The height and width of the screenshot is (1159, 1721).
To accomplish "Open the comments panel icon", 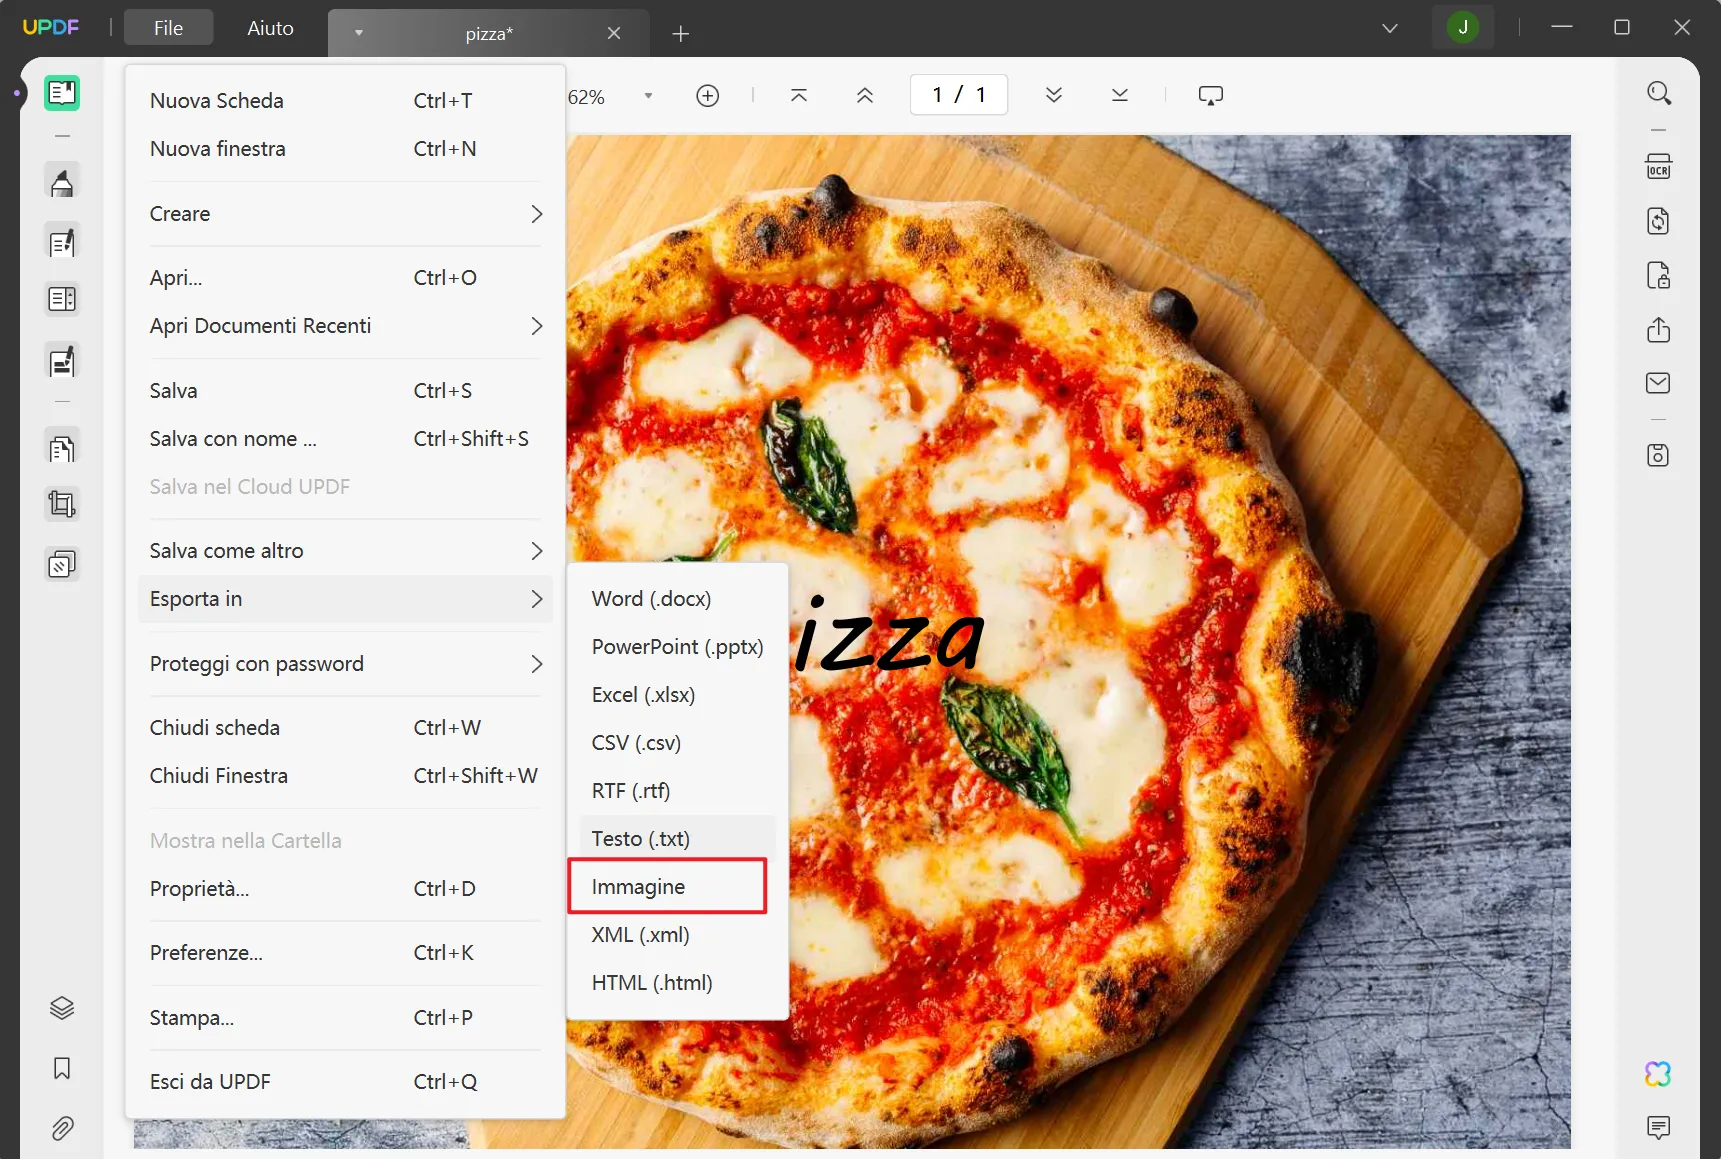I will 1659,1128.
